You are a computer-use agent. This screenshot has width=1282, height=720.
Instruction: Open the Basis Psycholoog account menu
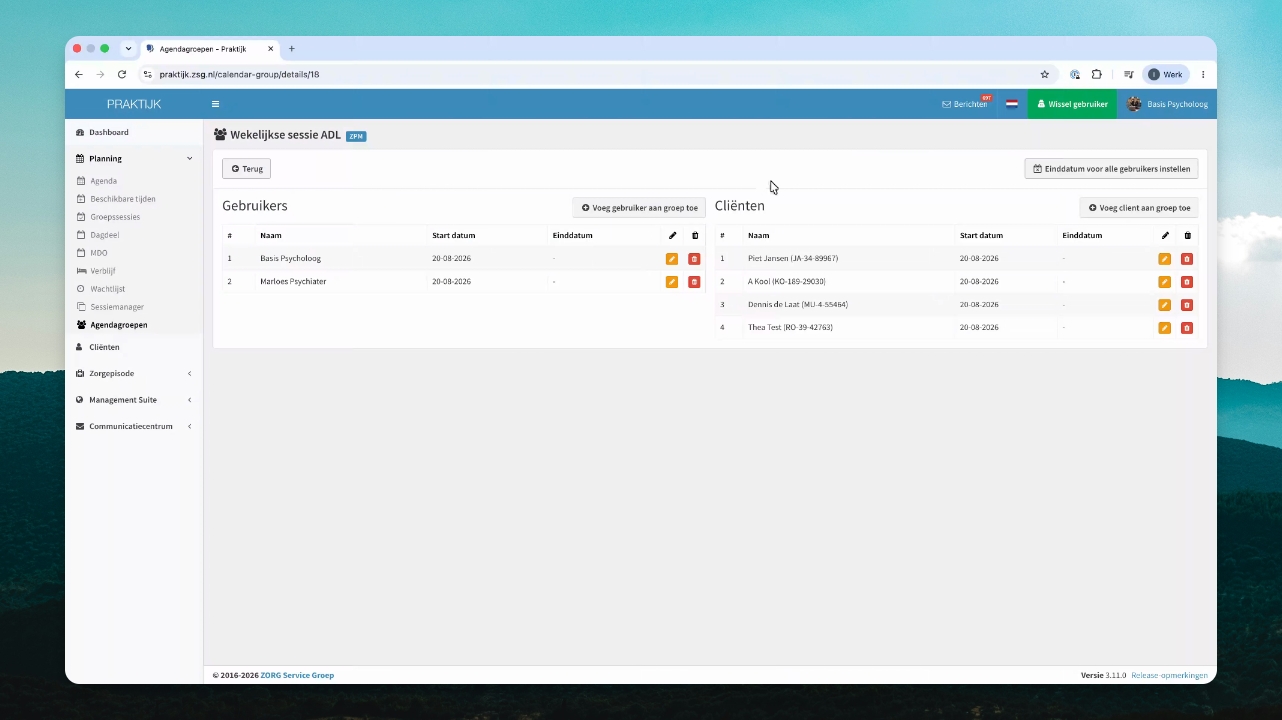click(x=1168, y=104)
